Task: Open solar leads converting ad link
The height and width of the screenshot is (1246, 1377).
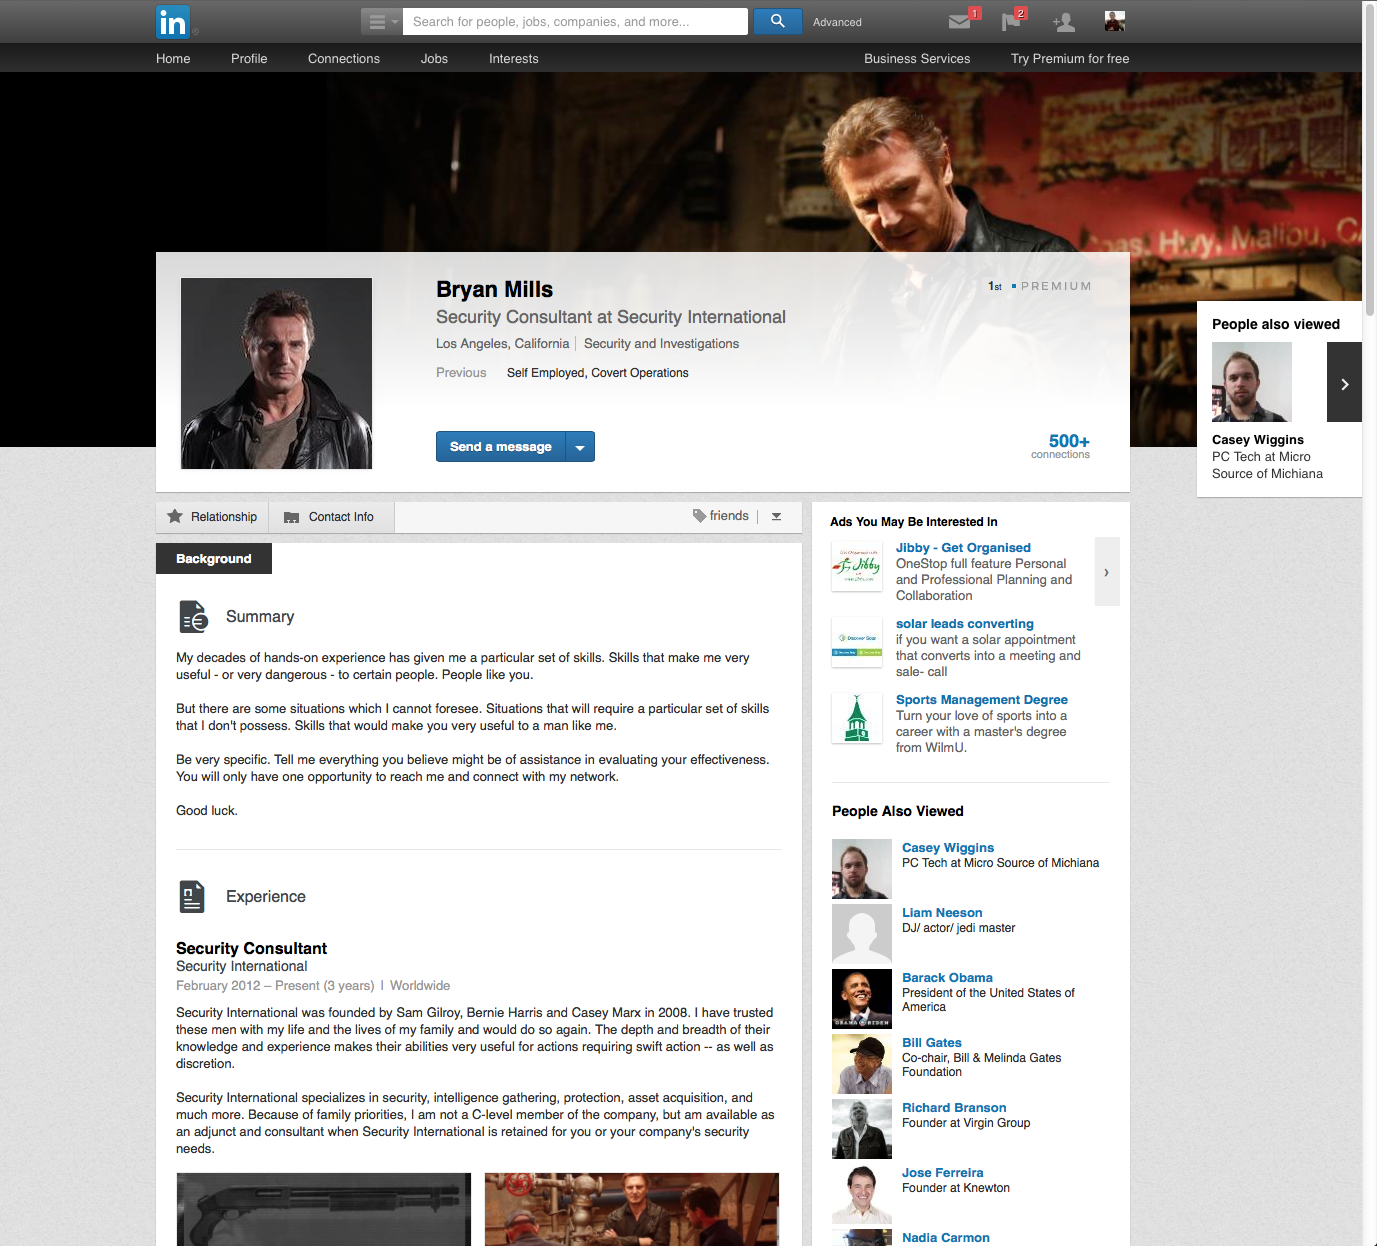Action: click(965, 624)
